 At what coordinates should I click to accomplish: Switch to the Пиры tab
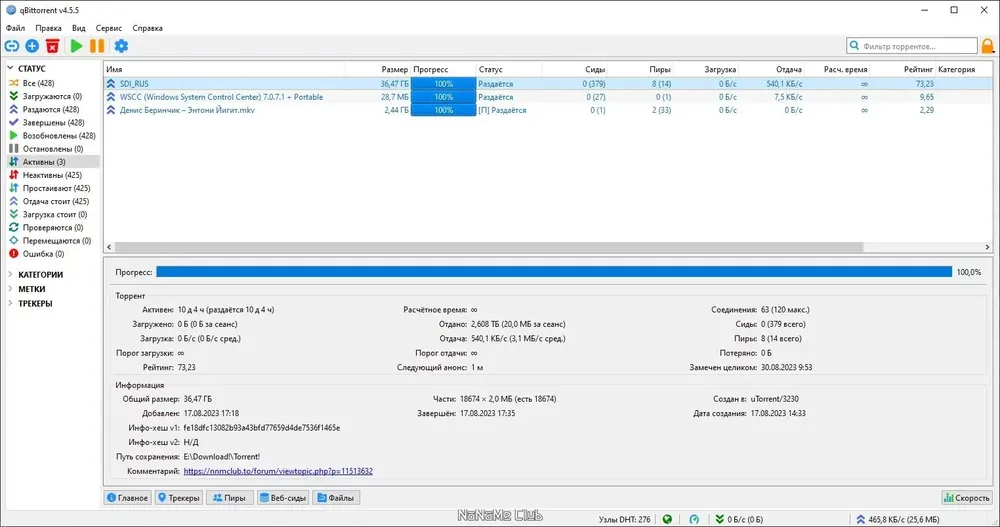230,498
